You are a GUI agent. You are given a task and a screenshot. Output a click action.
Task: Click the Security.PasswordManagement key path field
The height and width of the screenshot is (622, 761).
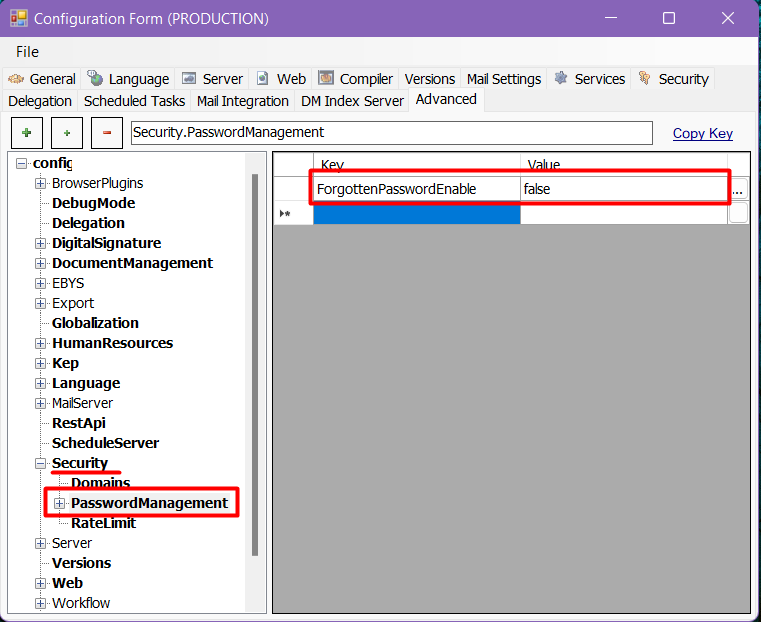click(390, 133)
